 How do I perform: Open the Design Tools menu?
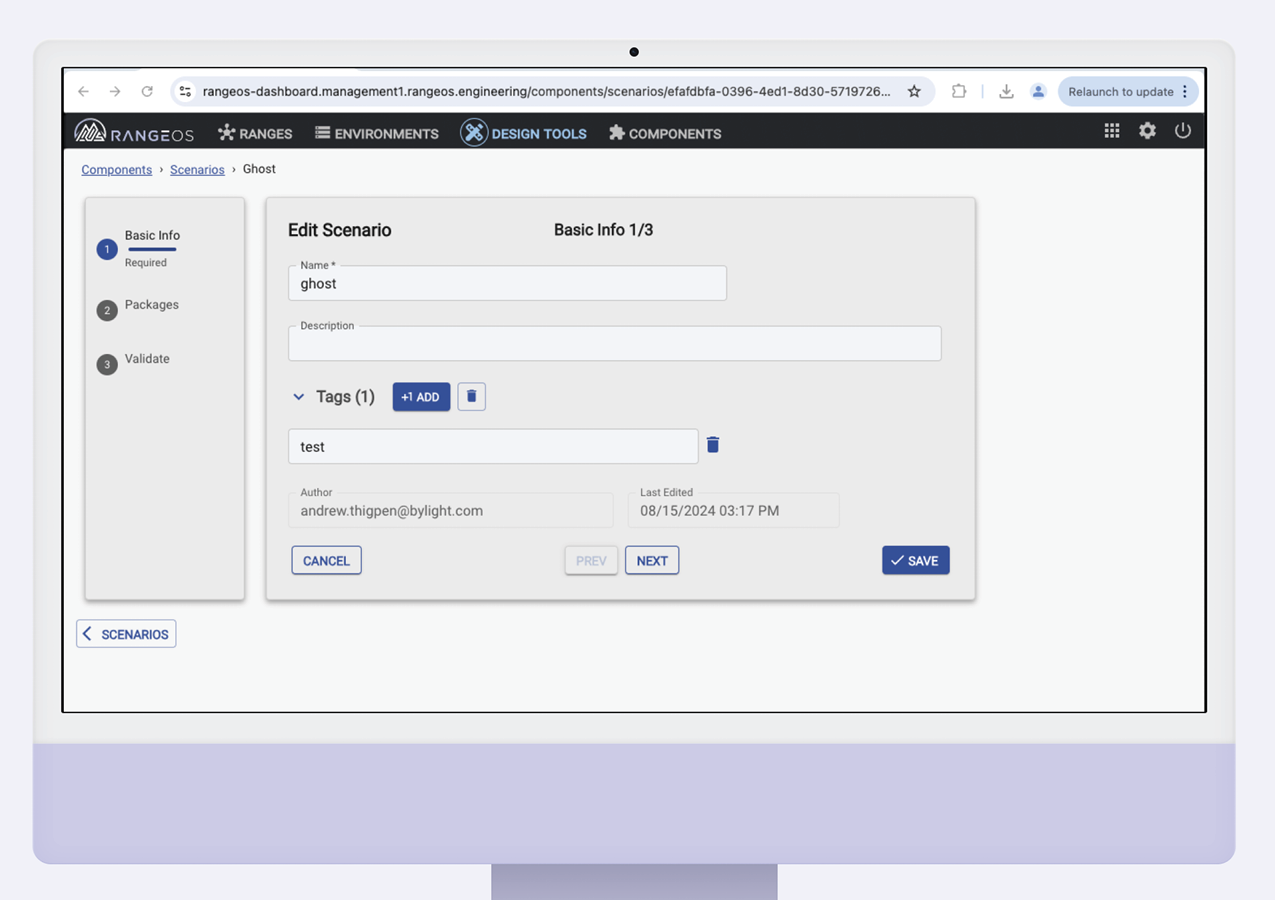pos(523,133)
